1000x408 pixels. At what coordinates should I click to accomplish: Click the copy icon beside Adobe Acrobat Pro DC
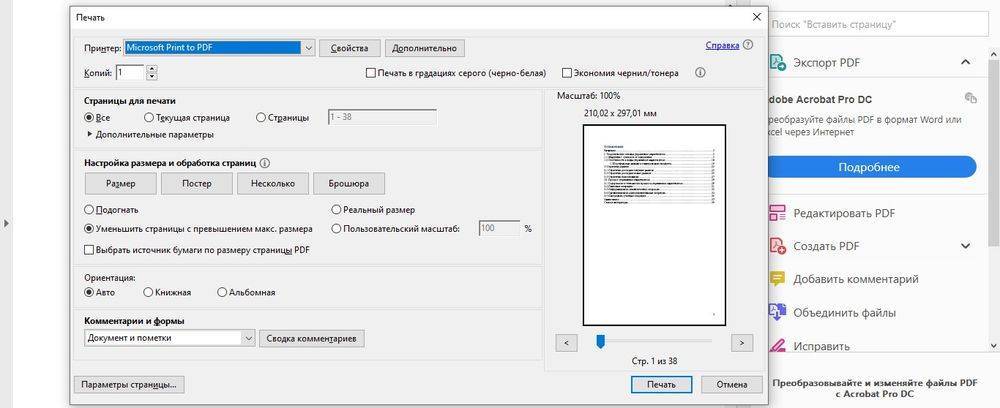(971, 98)
